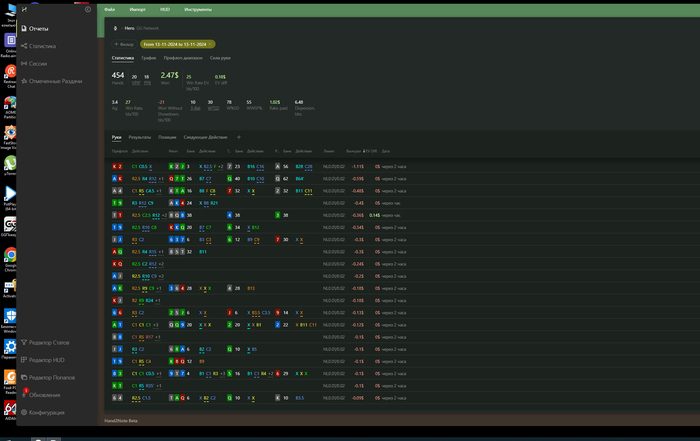Click the + Фильтр button

124,44
